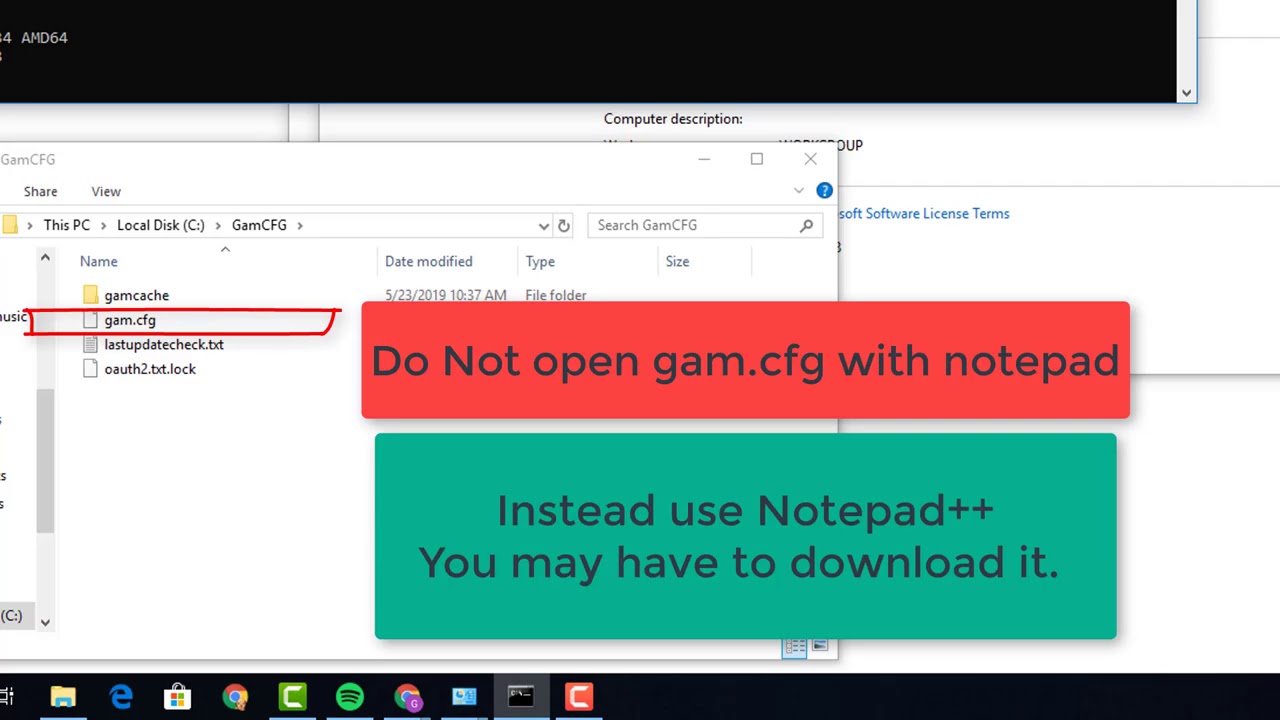Open first Chrome icon next to Store
The image size is (1280, 720).
point(235,697)
